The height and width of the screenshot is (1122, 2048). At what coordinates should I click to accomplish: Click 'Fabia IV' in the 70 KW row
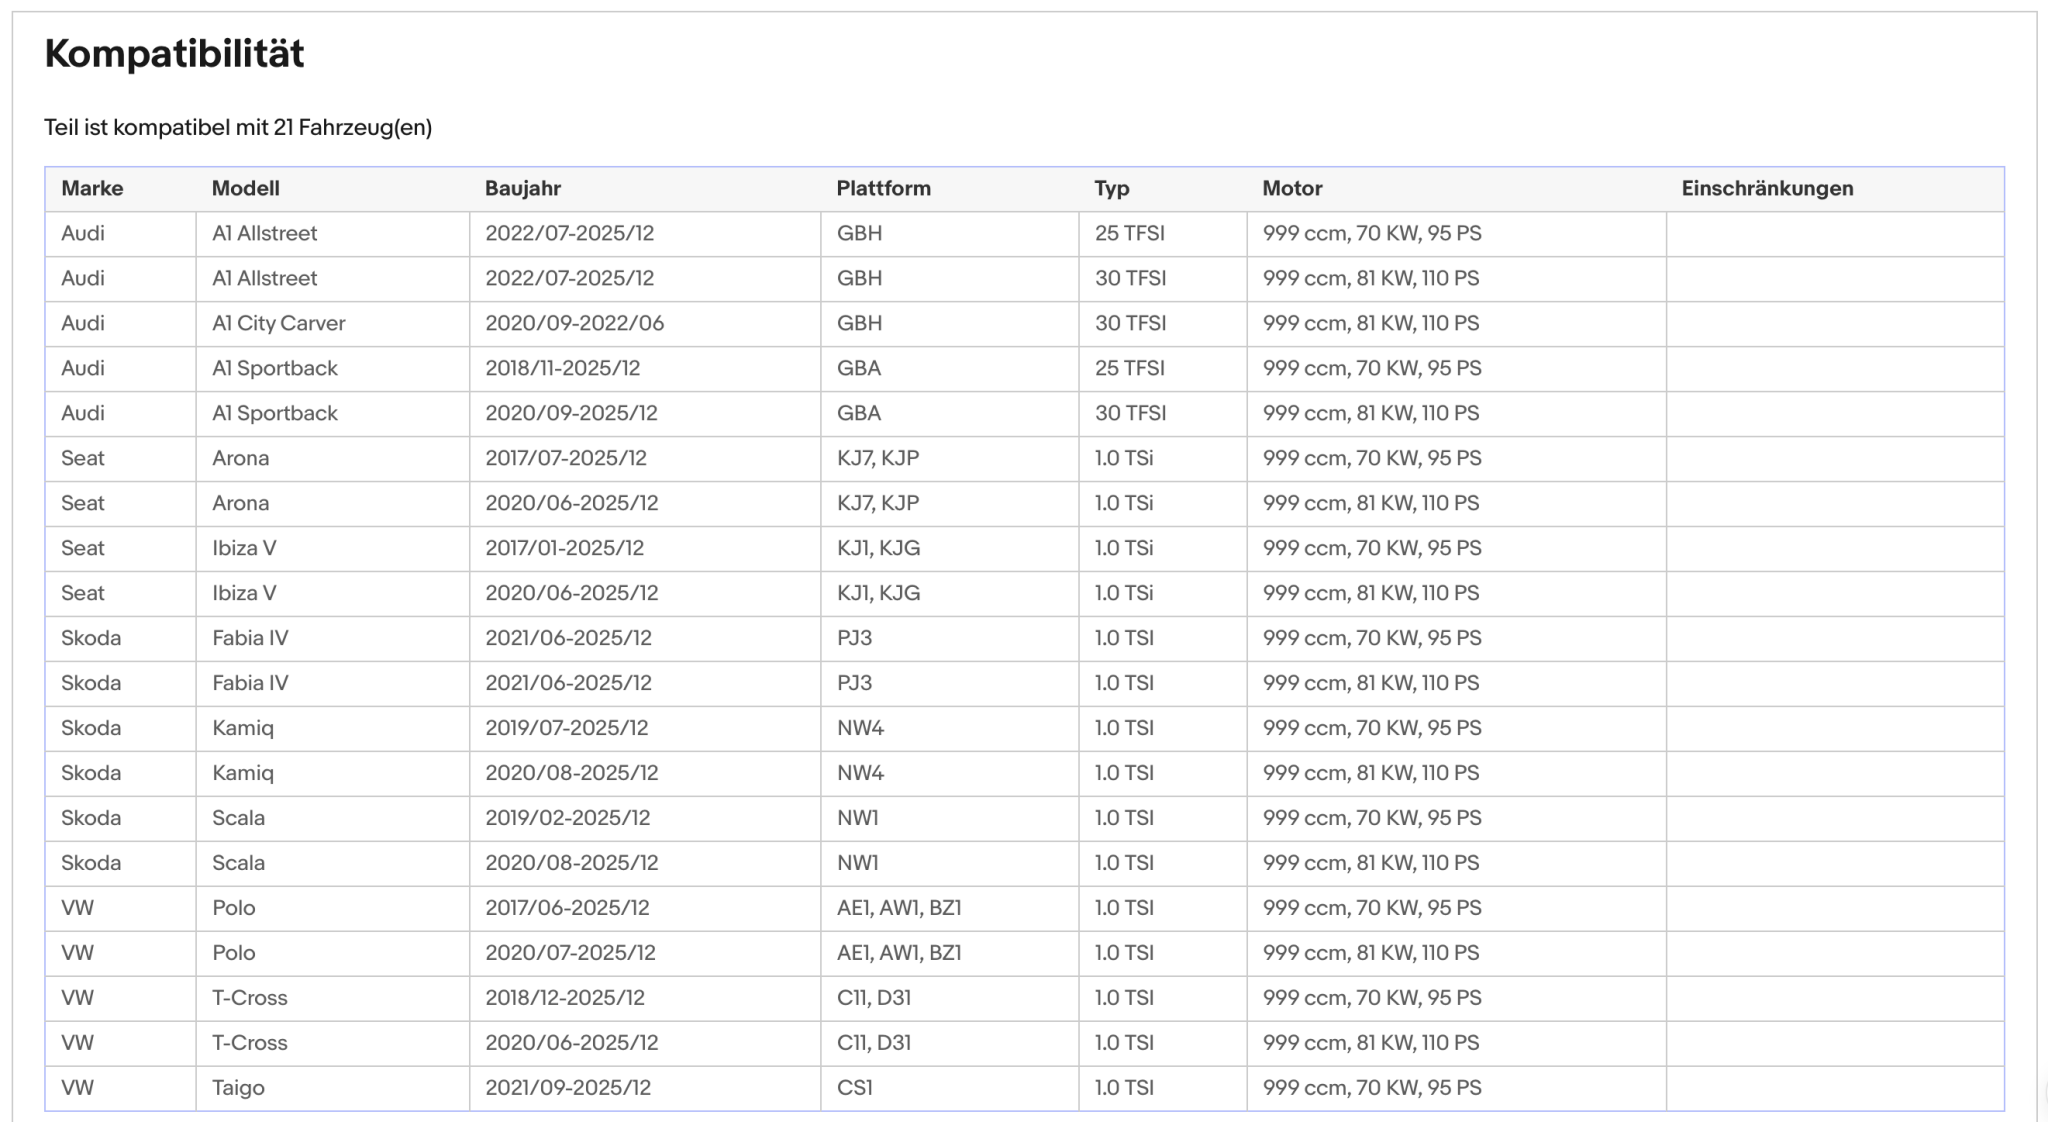tap(250, 638)
